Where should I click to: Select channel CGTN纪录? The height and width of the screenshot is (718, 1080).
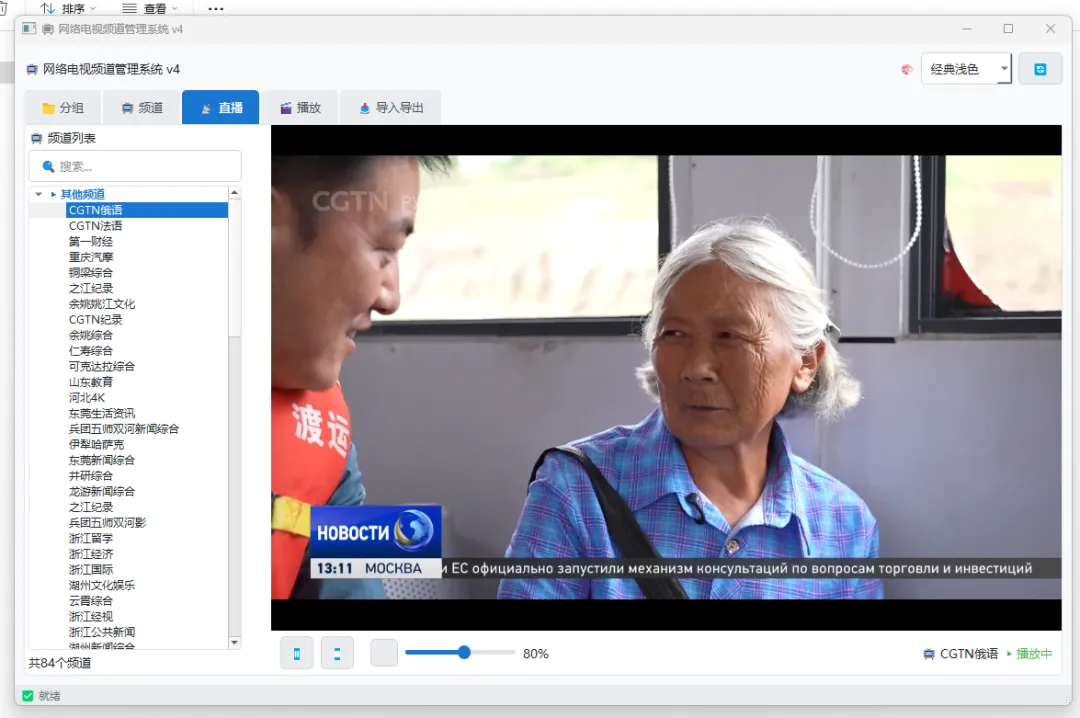click(x=95, y=320)
